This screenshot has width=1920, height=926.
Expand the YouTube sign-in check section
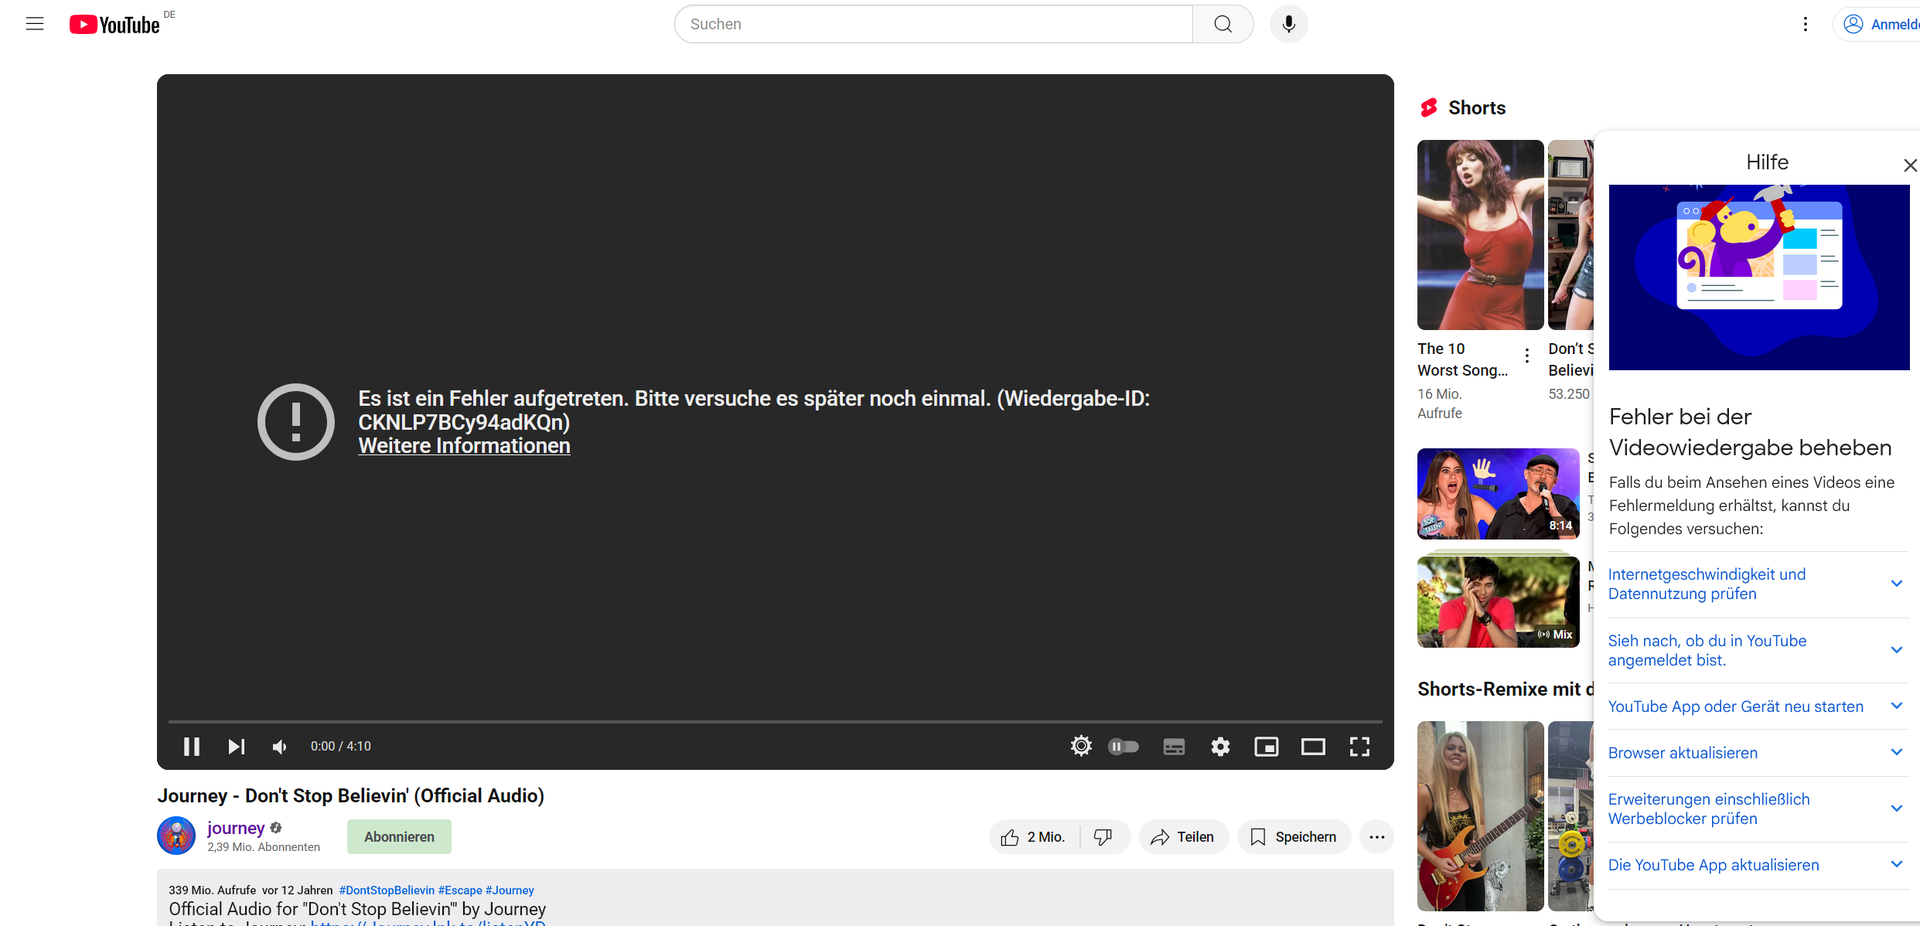[x=1756, y=651]
